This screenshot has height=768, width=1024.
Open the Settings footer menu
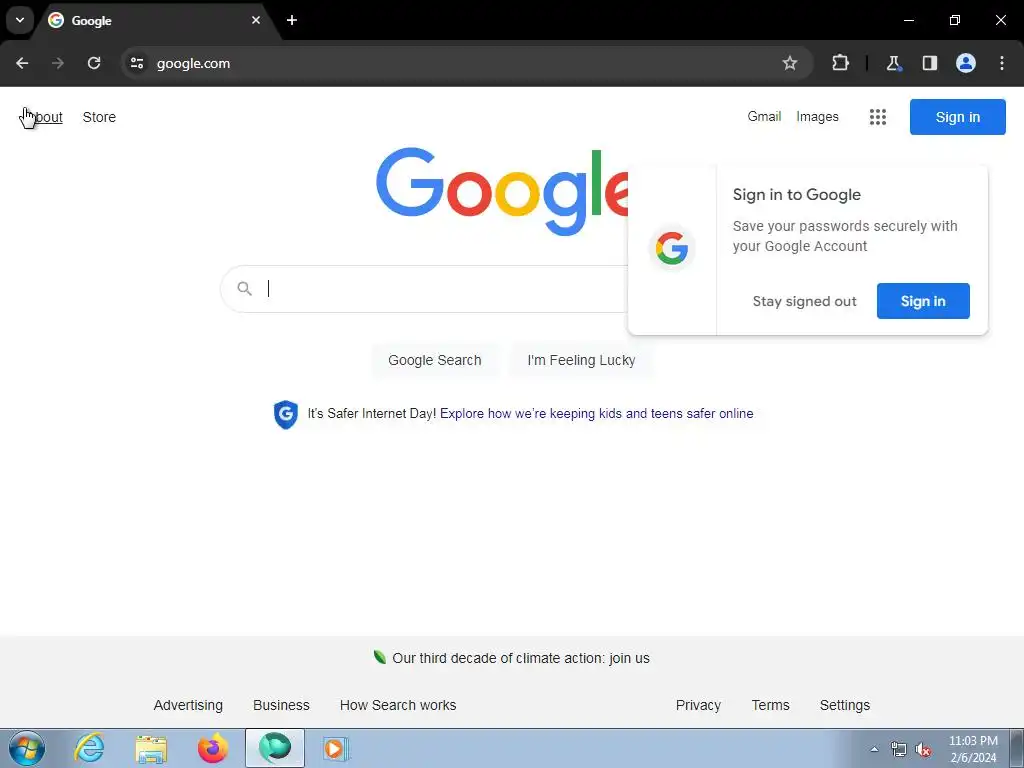[844, 705]
